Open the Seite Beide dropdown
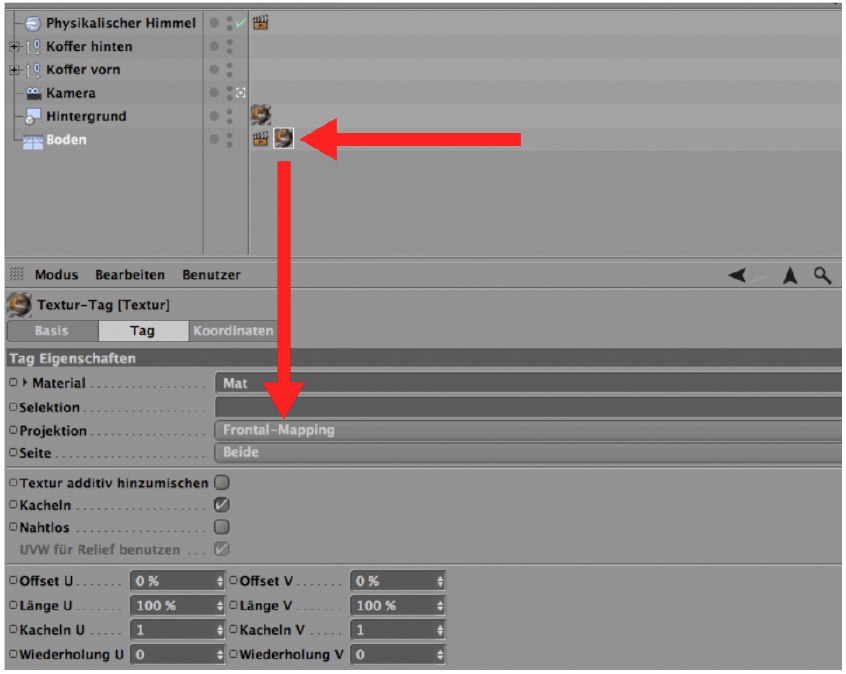The width and height of the screenshot is (846, 674). 528,452
